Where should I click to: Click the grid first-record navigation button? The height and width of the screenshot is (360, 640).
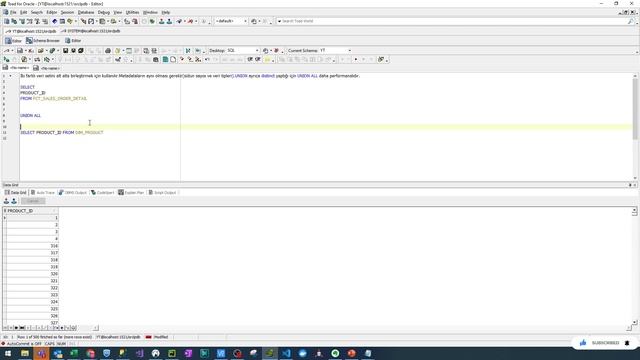pos(5,328)
